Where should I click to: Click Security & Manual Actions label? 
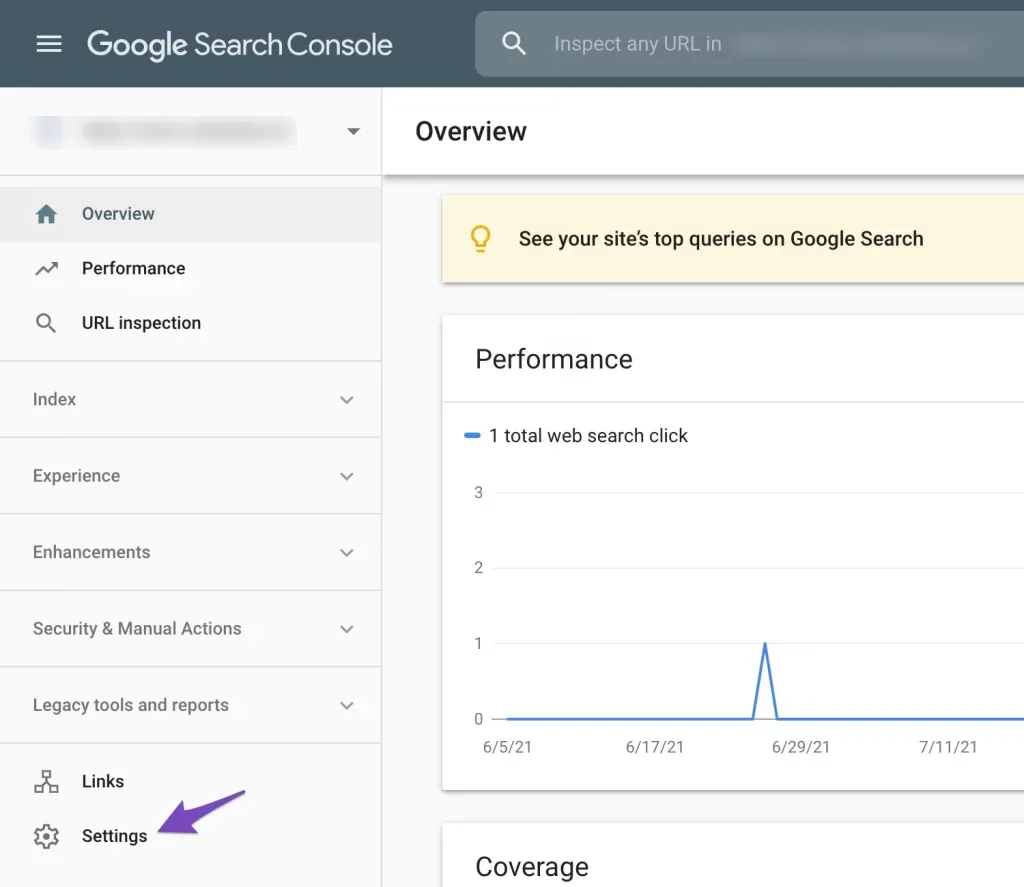point(137,628)
